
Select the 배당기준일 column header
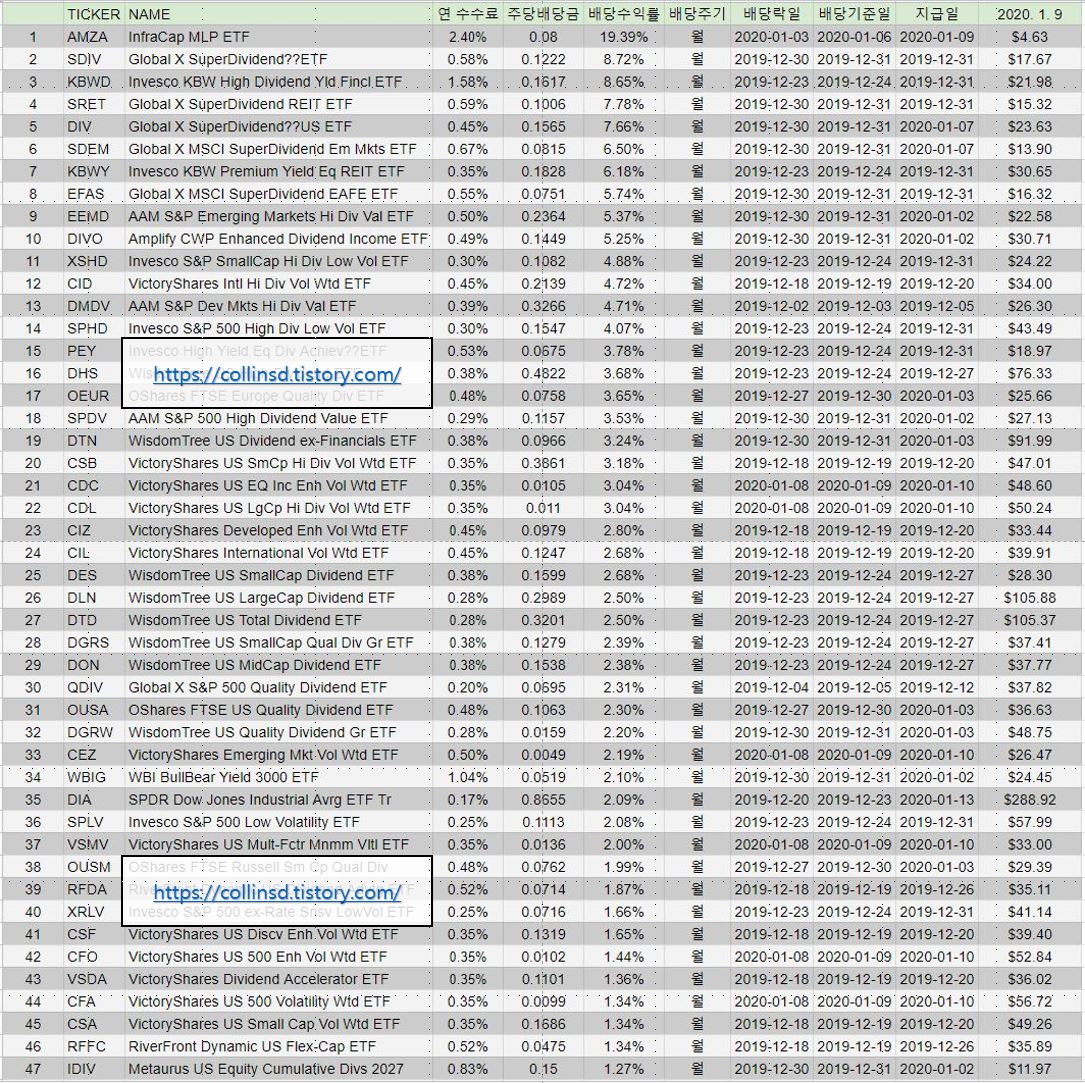coord(854,14)
